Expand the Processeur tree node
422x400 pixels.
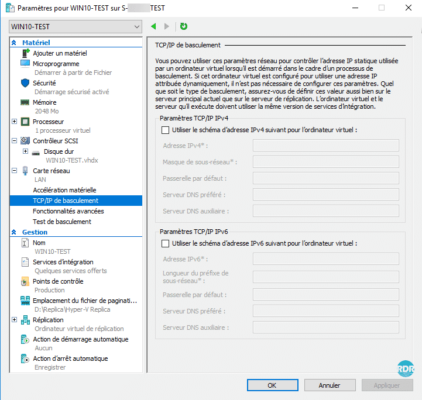coord(14,121)
